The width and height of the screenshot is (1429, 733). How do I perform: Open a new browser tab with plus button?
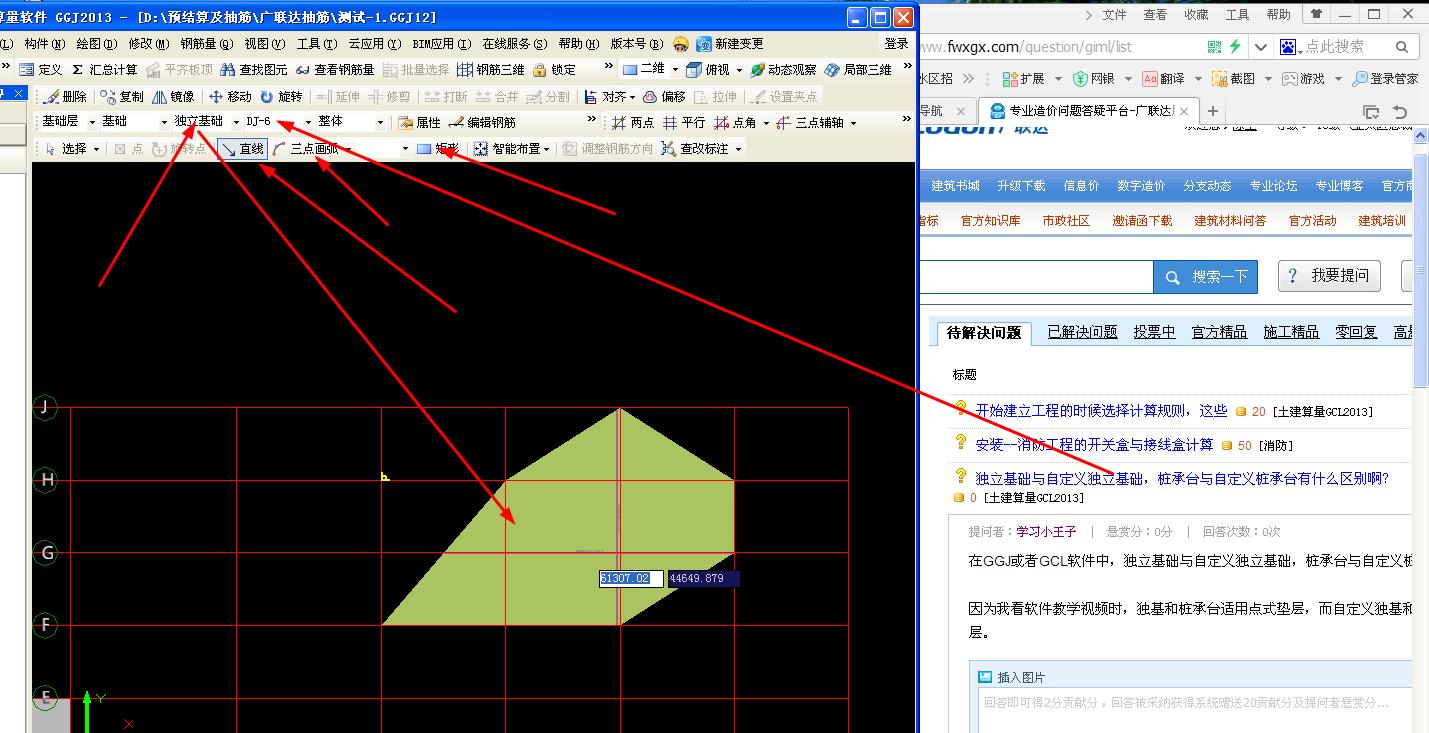pyautogui.click(x=1213, y=111)
